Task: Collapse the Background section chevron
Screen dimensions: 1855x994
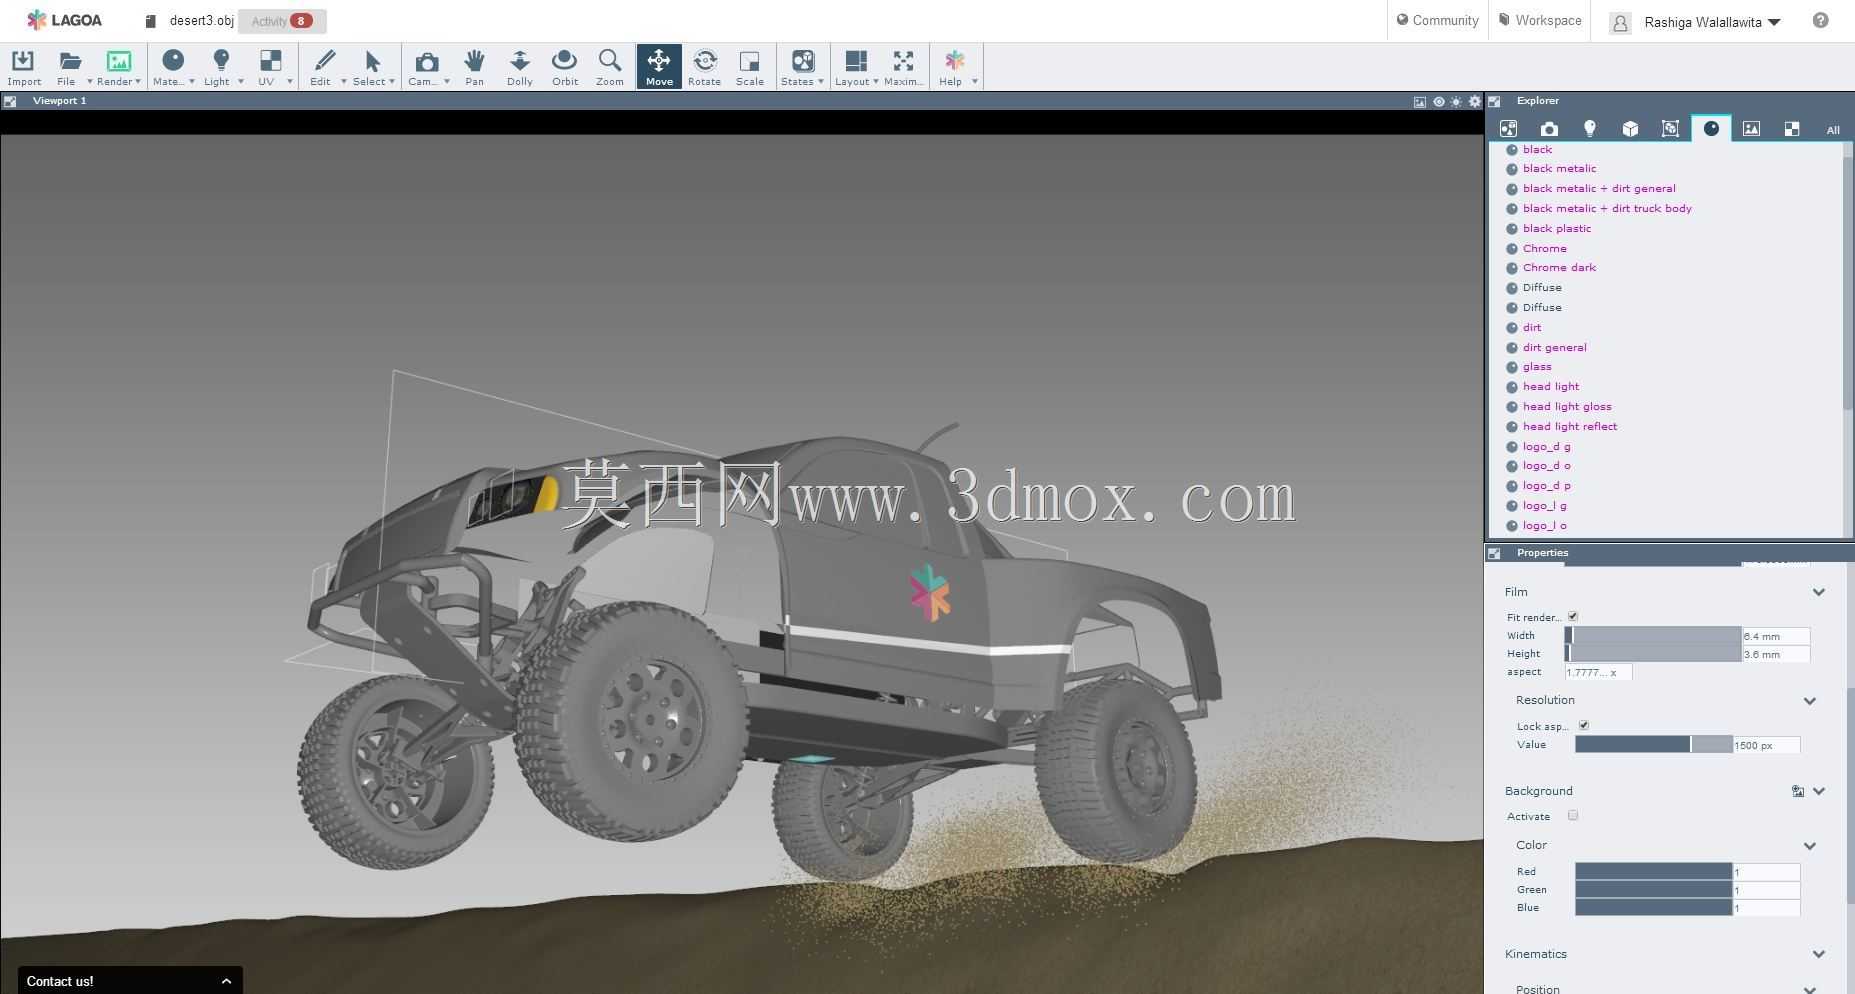Action: [1819, 791]
